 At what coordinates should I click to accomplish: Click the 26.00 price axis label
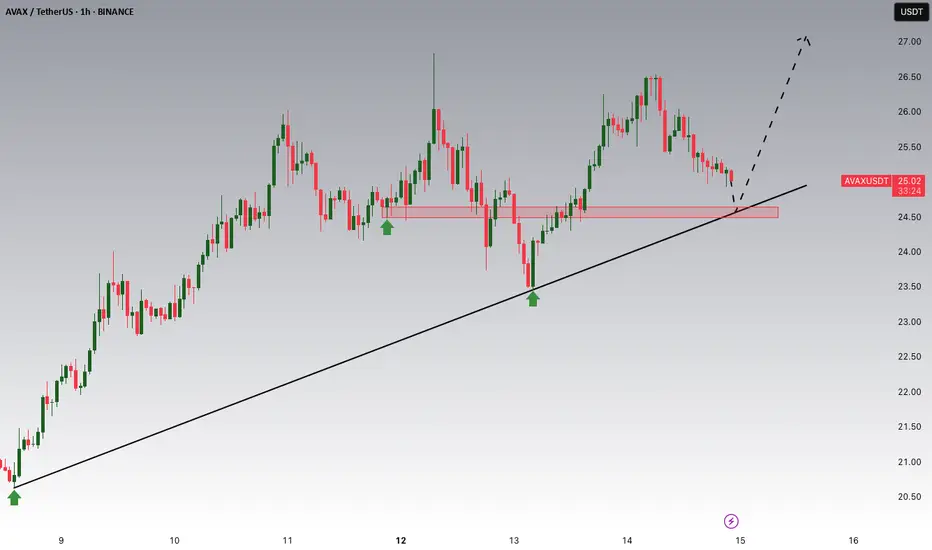[909, 112]
